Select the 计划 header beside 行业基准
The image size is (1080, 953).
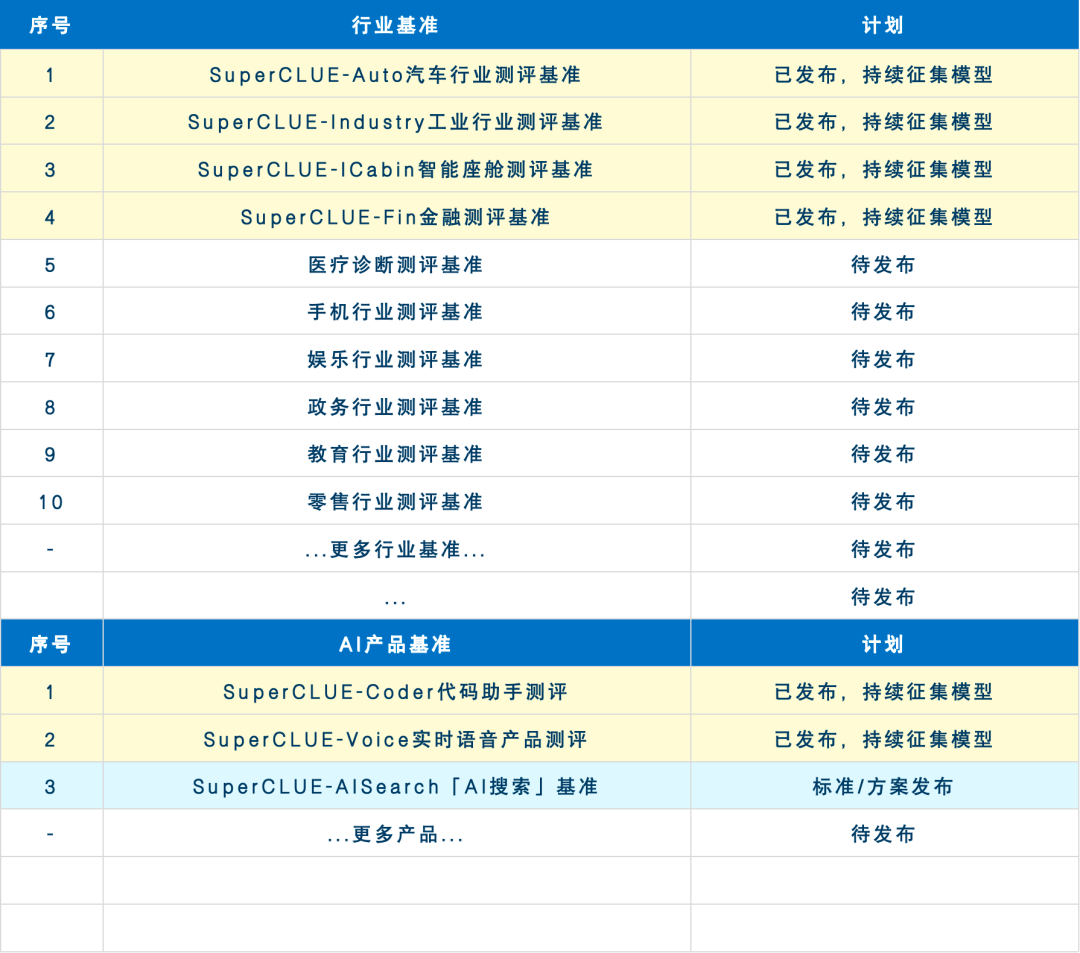[x=883, y=25]
